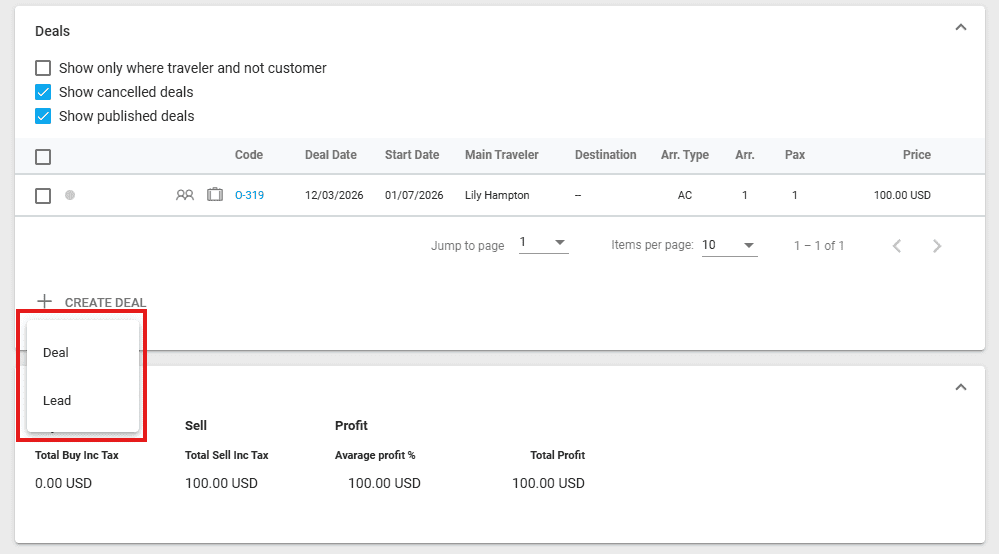Viewport: 999px width, 554px height.
Task: Go to next page using right arrow
Action: click(x=937, y=246)
